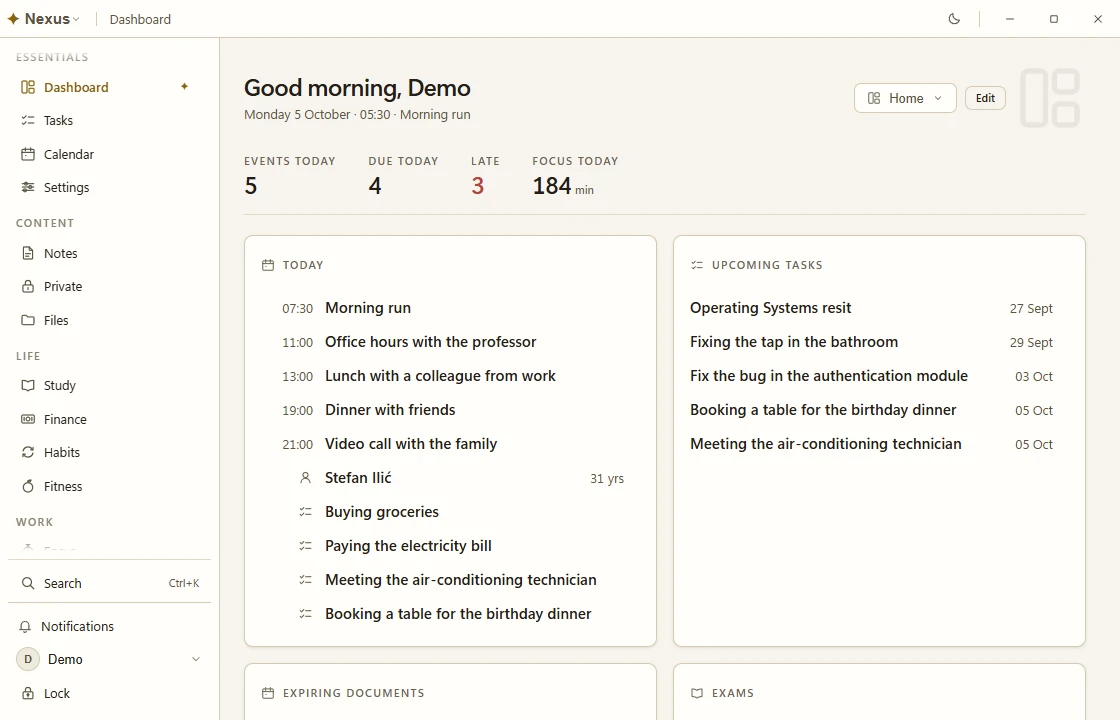The image size is (1120, 720).
Task: Open the Files folder icon
Action: [28, 320]
